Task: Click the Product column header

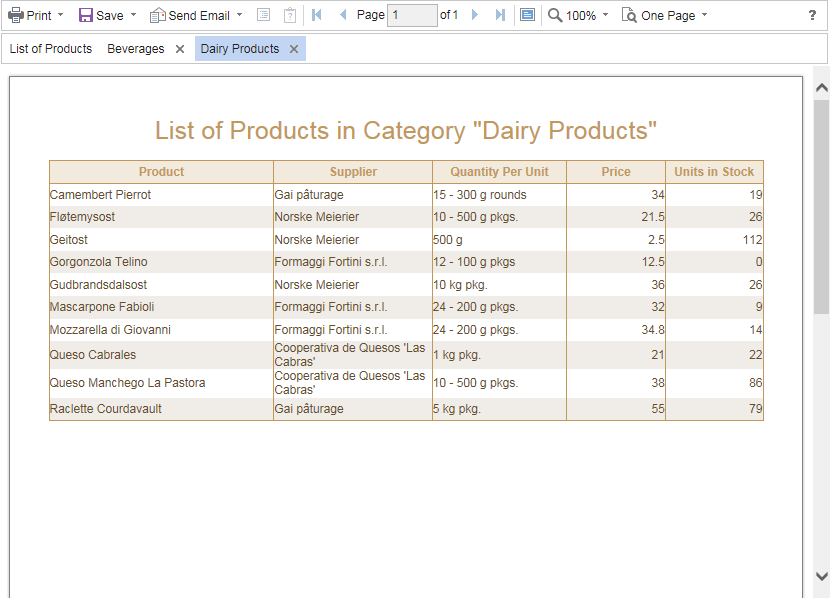Action: click(x=161, y=172)
